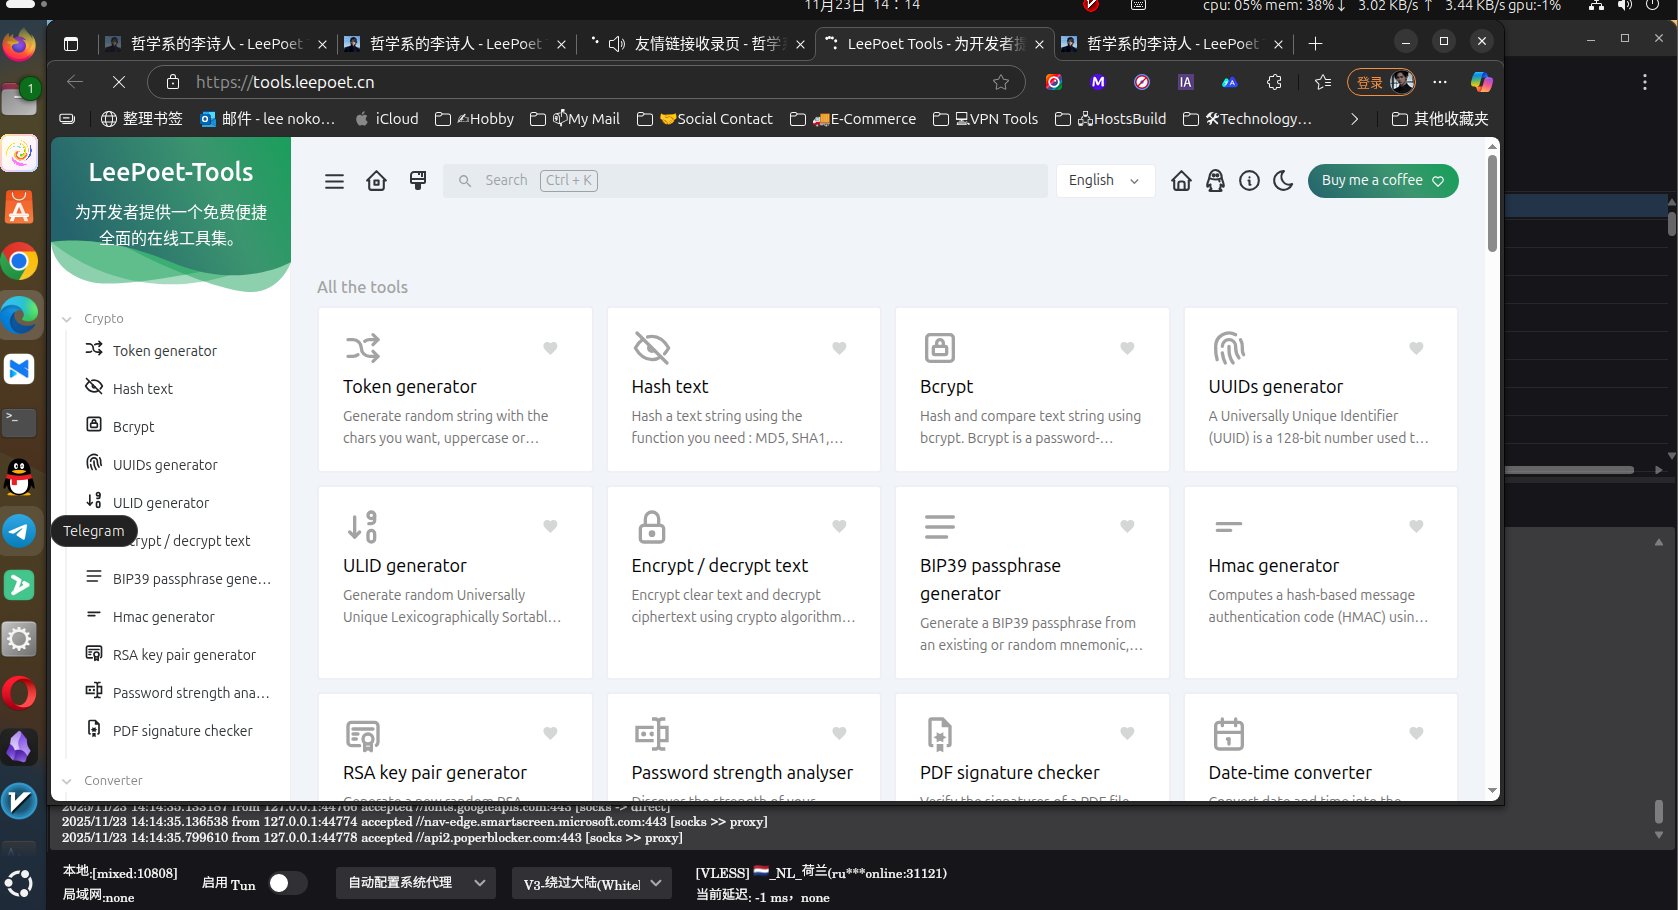1678x910 pixels.
Task: Open the About info circle icon
Action: (1249, 181)
